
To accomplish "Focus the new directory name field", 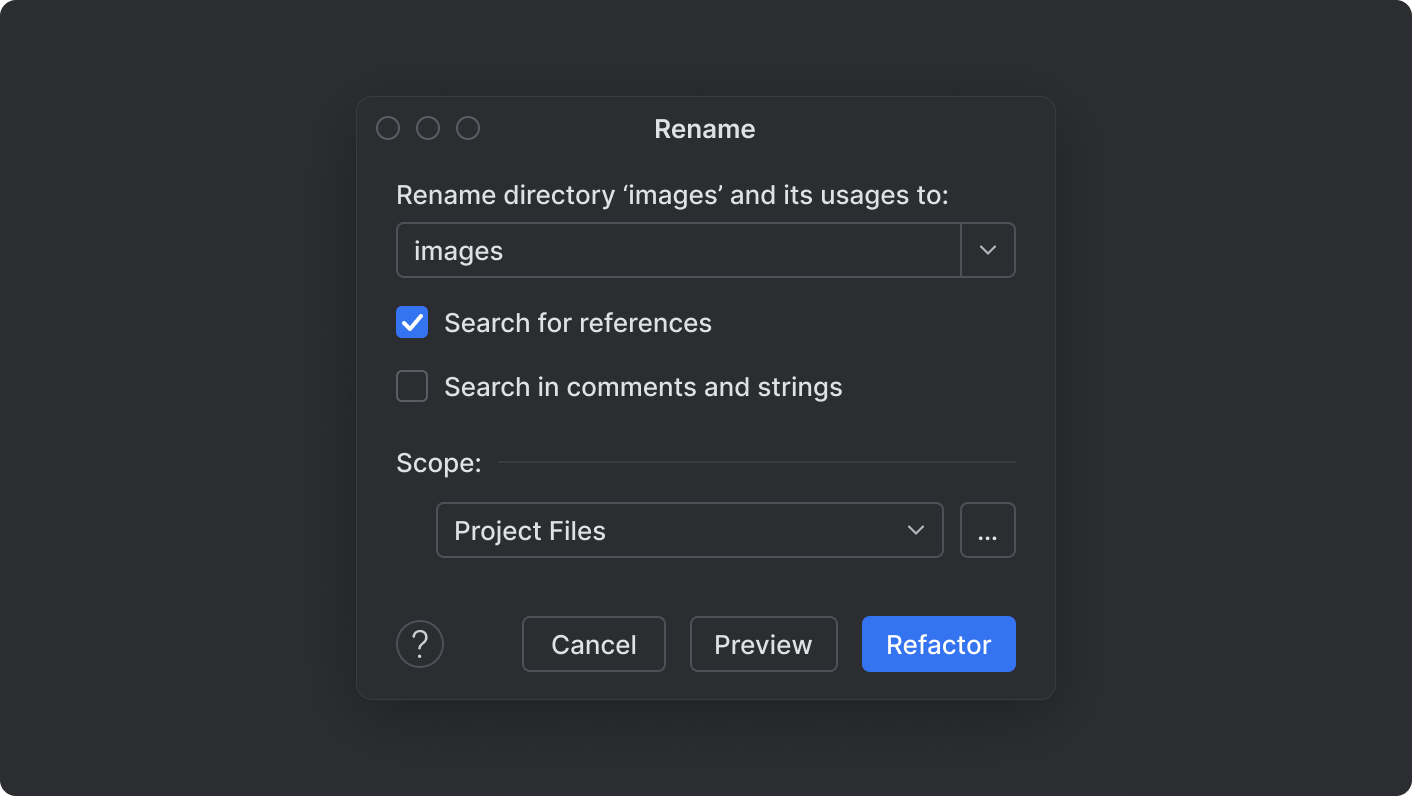I will tap(679, 250).
